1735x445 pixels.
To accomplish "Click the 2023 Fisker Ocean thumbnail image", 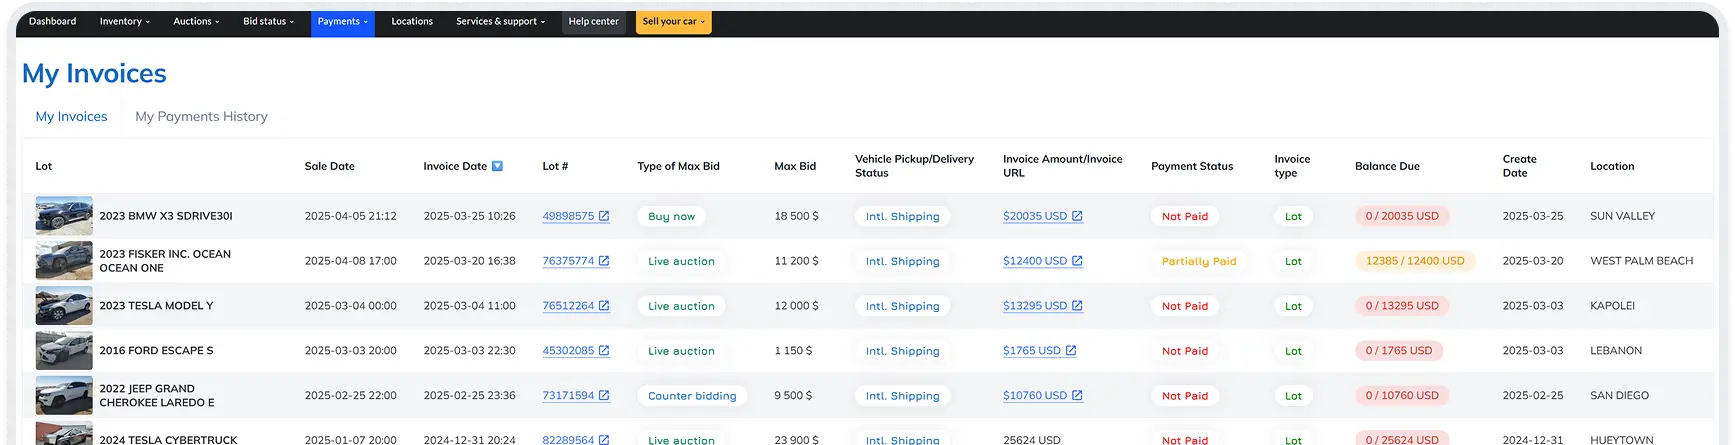I will click(x=64, y=261).
